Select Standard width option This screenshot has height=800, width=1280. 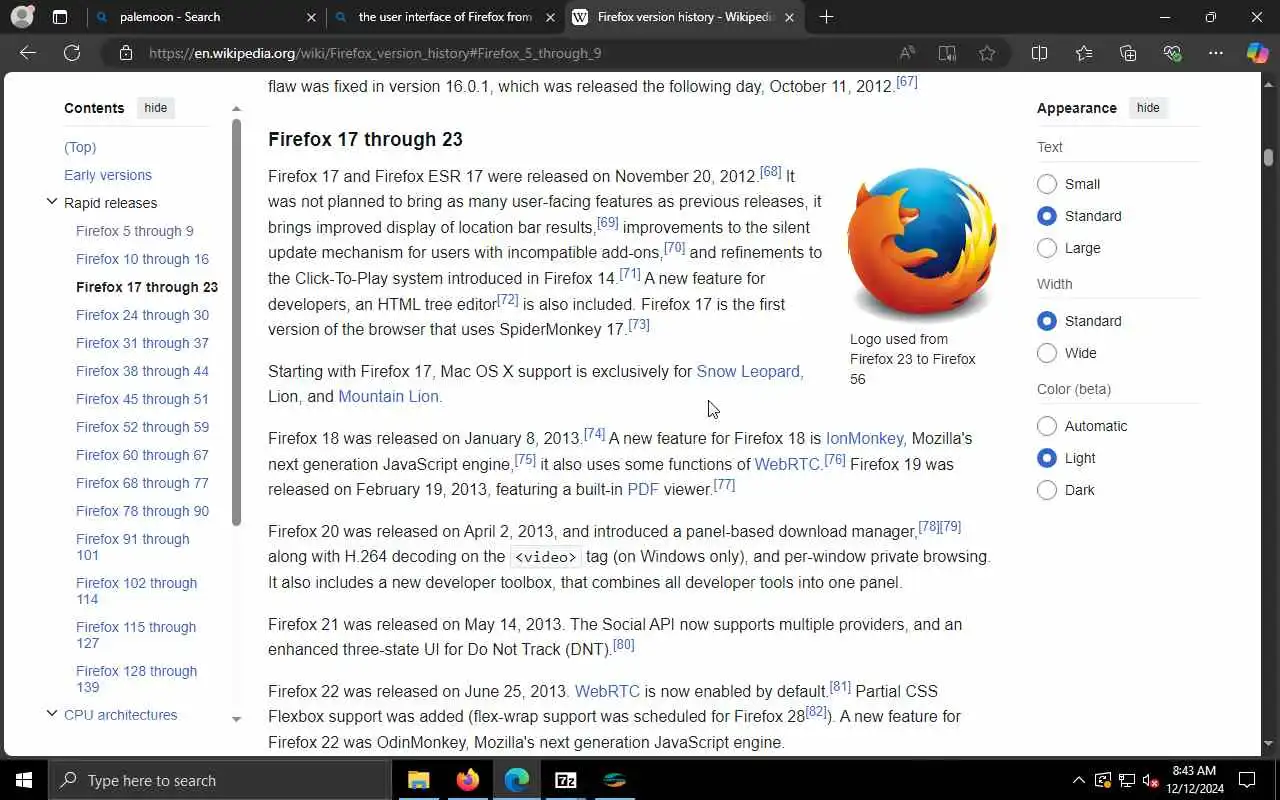click(x=1047, y=321)
